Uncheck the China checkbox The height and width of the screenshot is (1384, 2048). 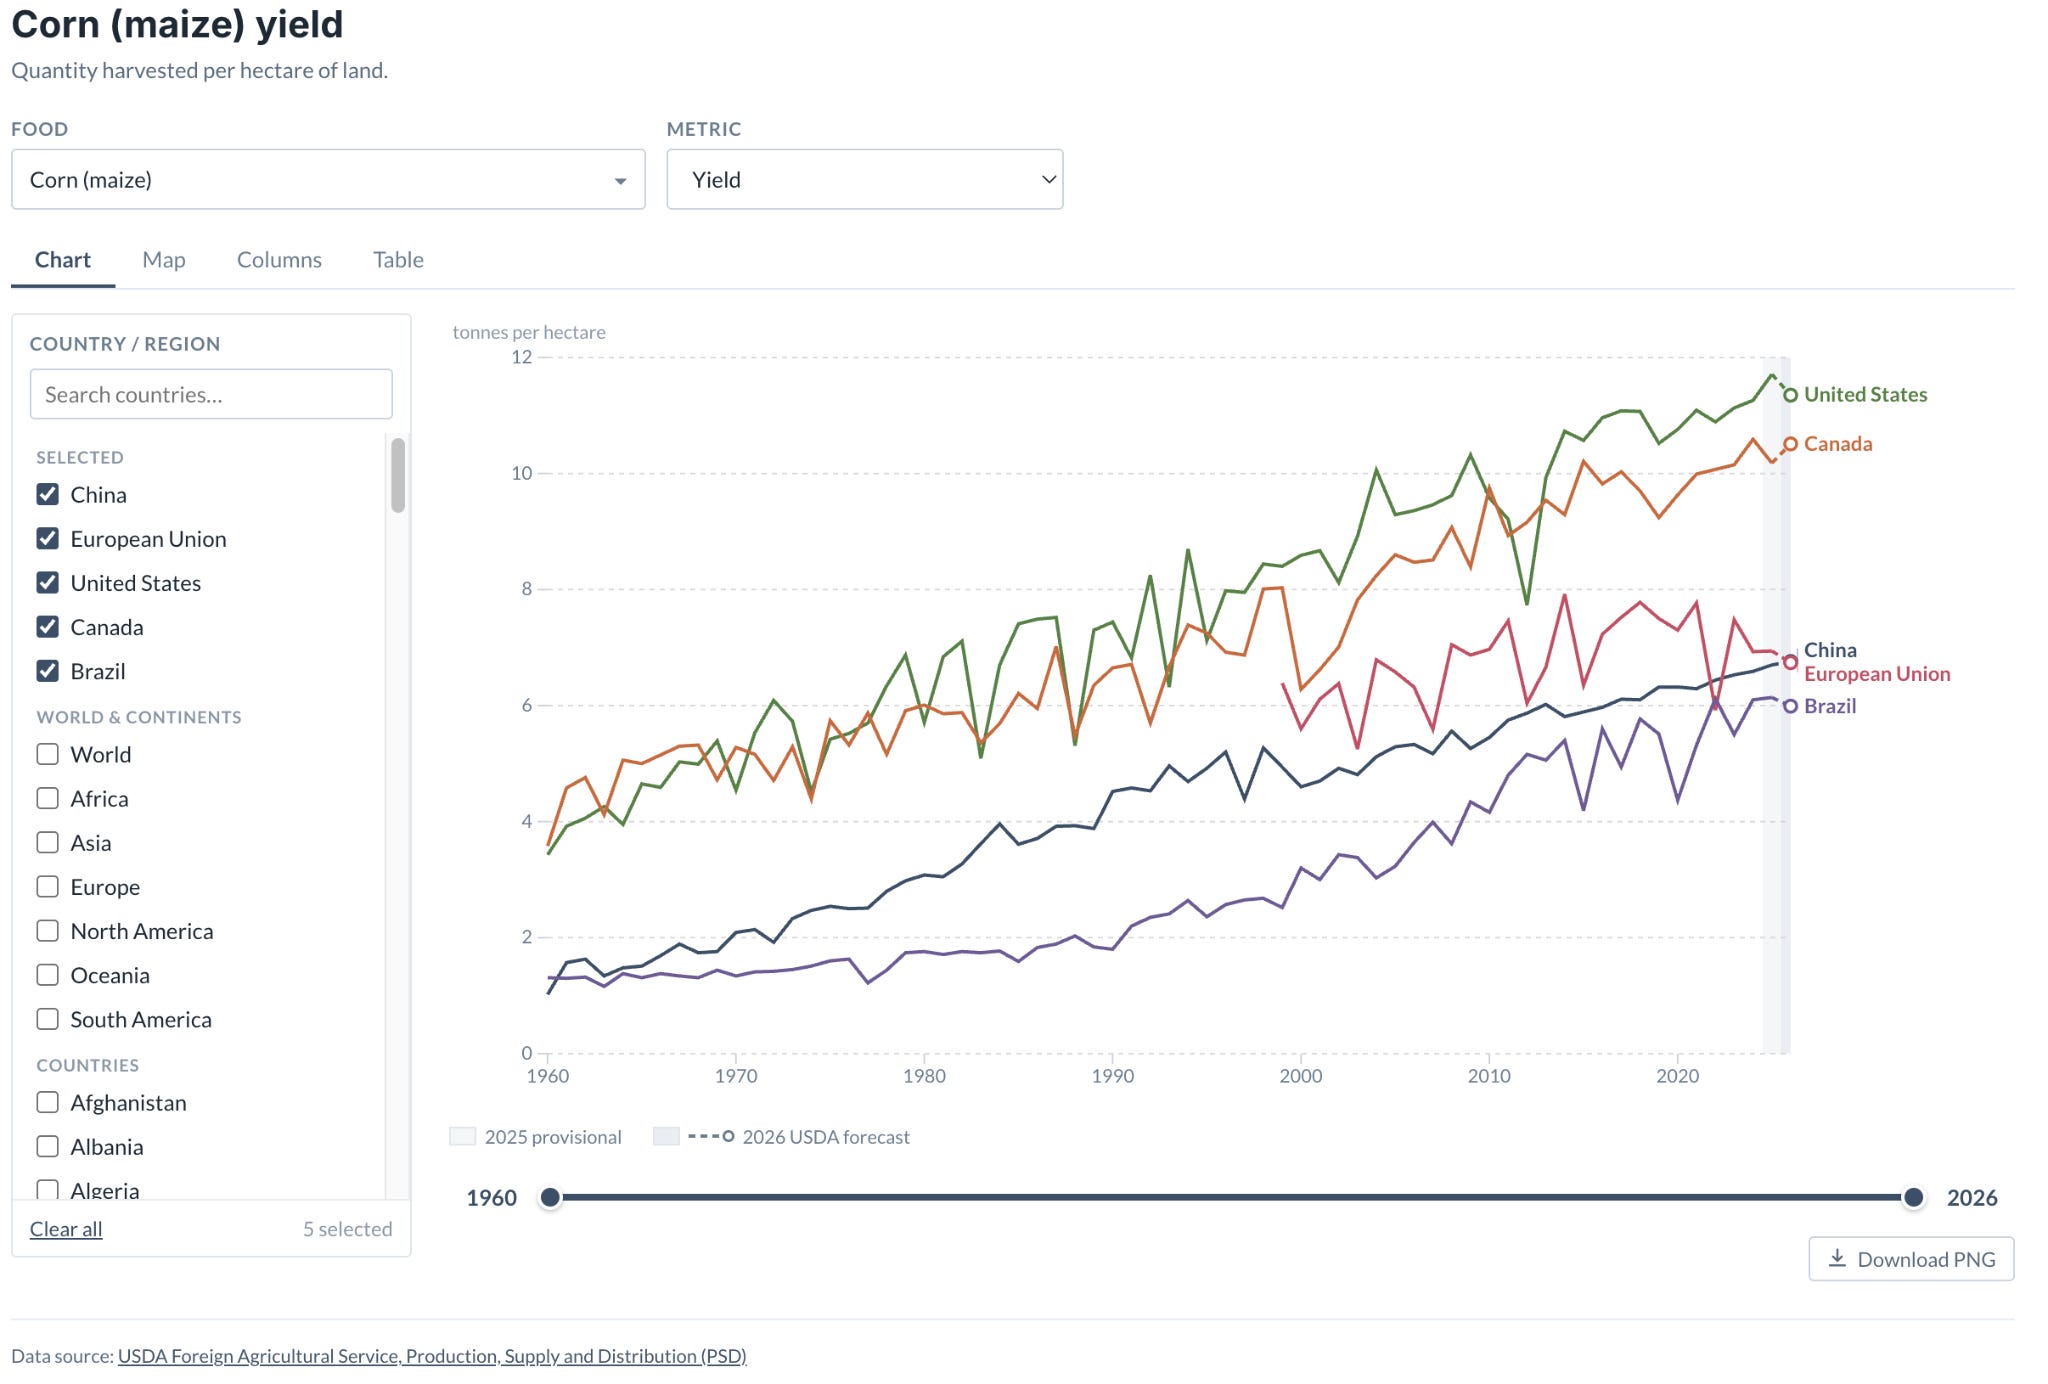[x=48, y=494]
